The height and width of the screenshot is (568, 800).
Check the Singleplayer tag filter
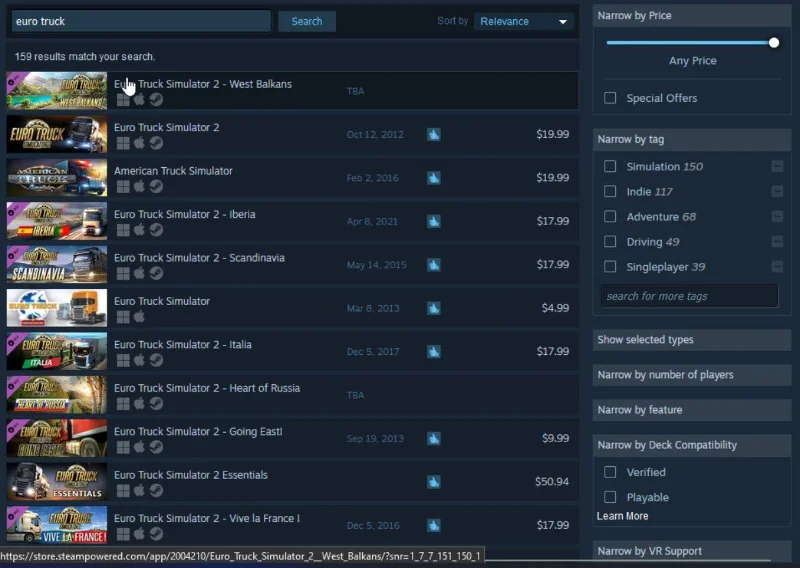click(x=610, y=266)
